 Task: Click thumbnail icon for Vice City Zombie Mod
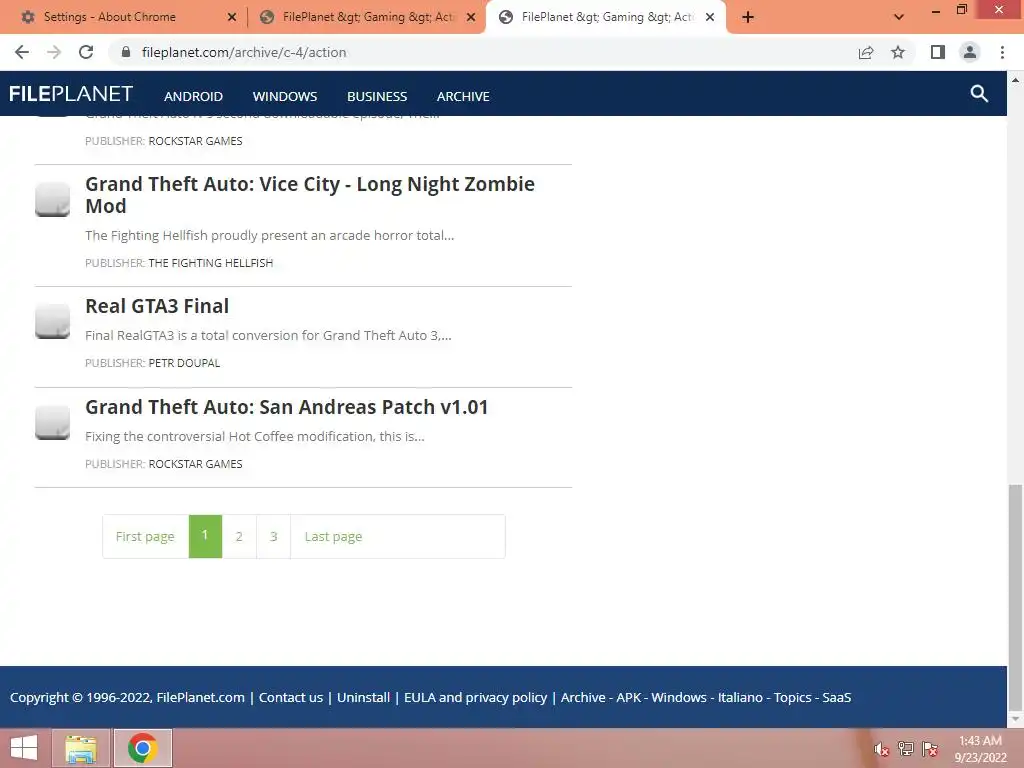[x=52, y=199]
